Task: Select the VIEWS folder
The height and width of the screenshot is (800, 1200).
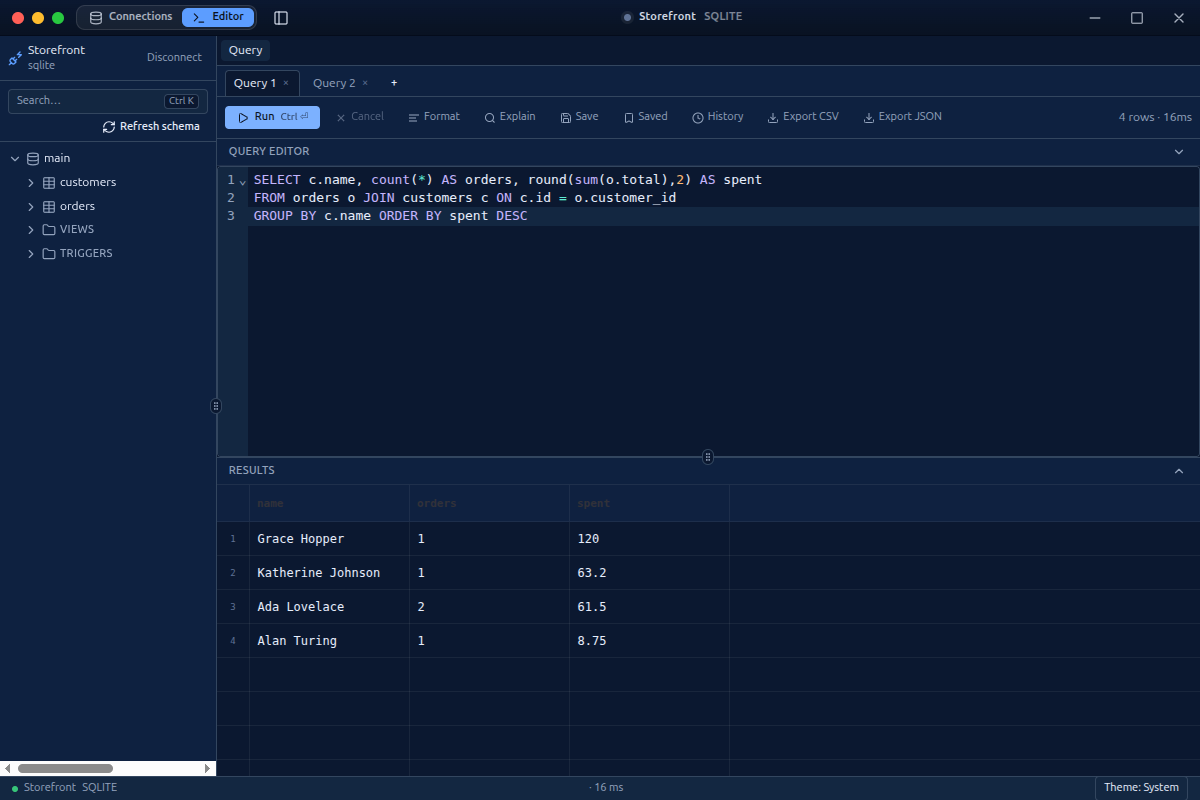Action: [77, 229]
